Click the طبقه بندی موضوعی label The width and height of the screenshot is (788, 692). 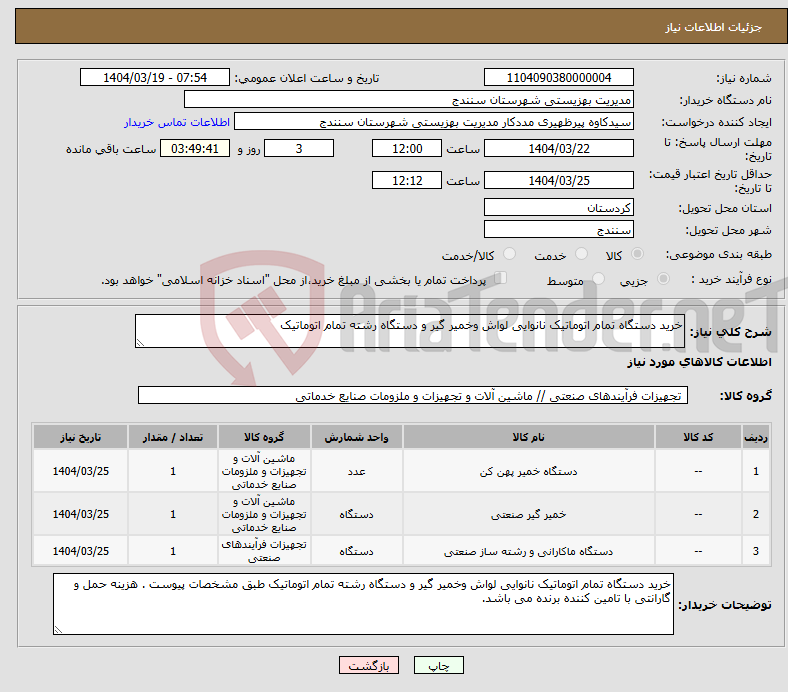tap(719, 254)
